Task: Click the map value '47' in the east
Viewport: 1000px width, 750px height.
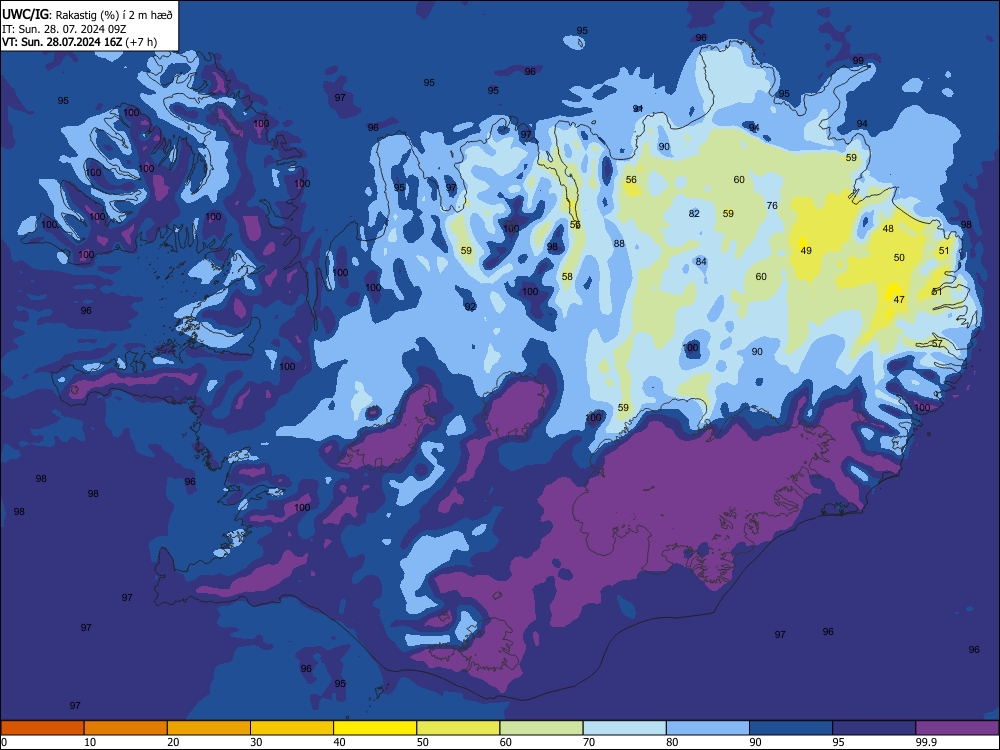Action: point(899,299)
